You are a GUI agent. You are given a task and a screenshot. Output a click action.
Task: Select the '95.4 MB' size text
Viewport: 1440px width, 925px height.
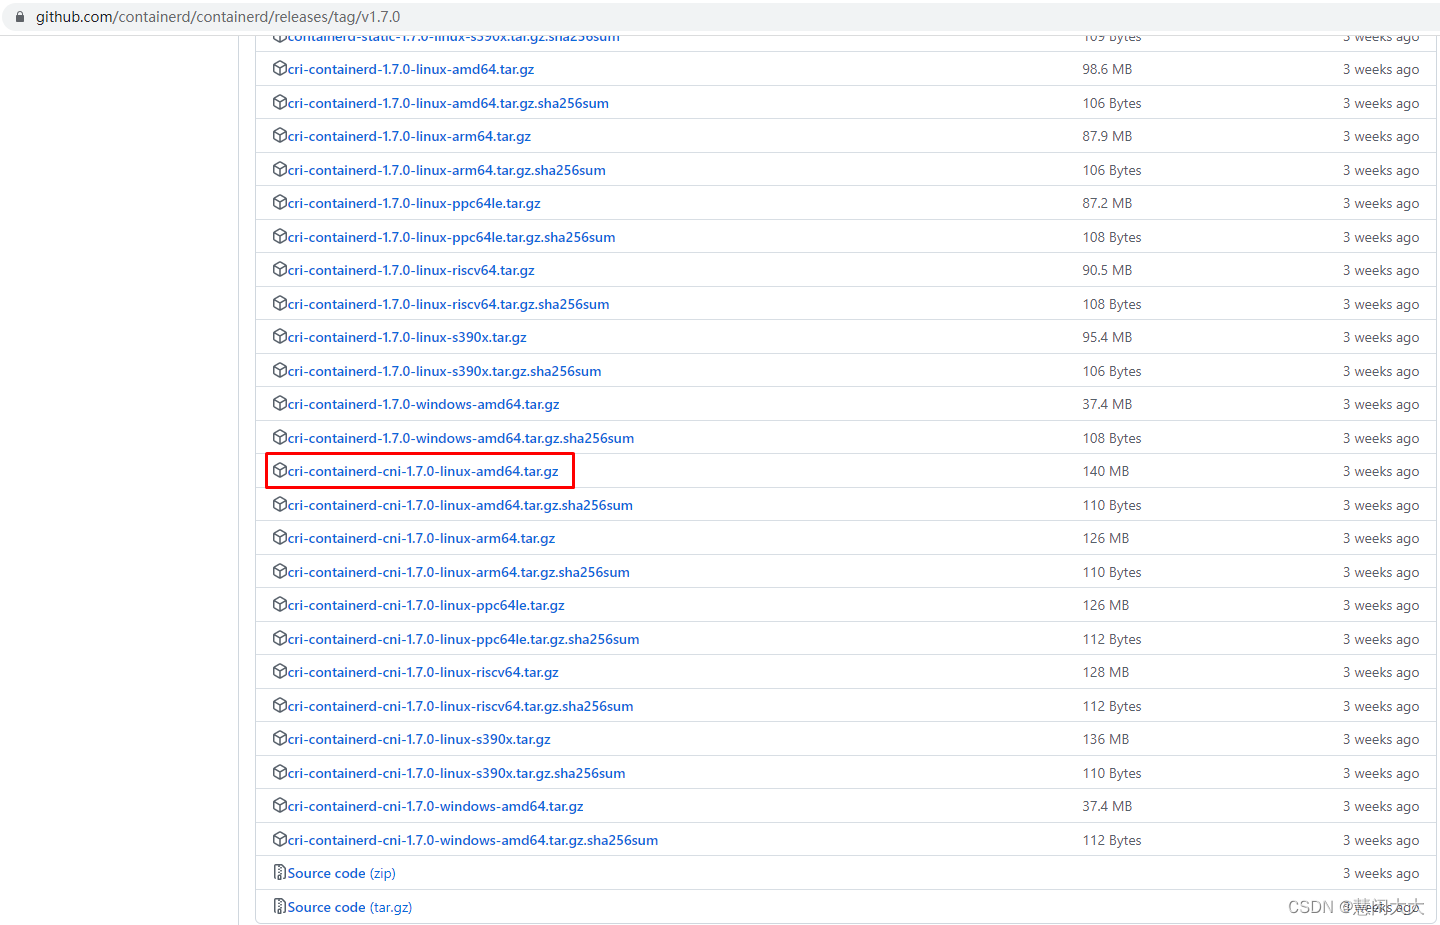pyautogui.click(x=1107, y=337)
